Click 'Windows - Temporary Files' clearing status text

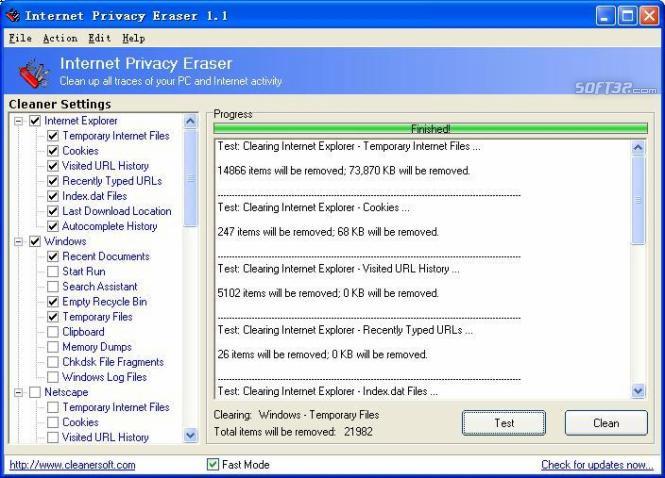pyautogui.click(x=319, y=415)
